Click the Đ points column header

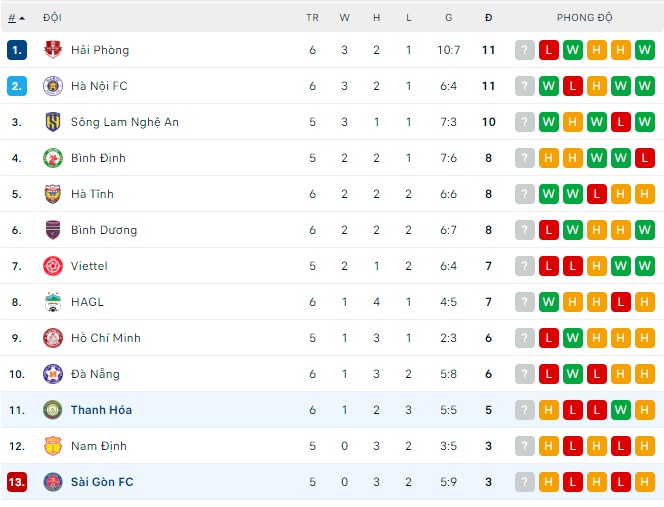pos(489,18)
